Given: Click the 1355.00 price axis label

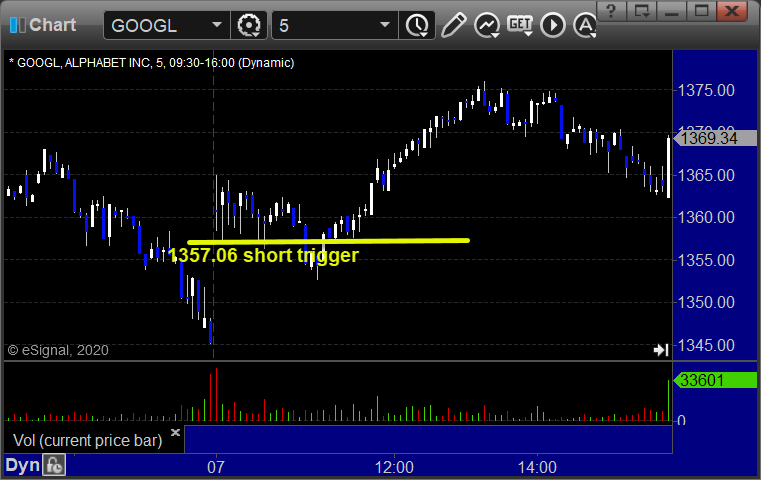Looking at the screenshot, I should tap(706, 260).
